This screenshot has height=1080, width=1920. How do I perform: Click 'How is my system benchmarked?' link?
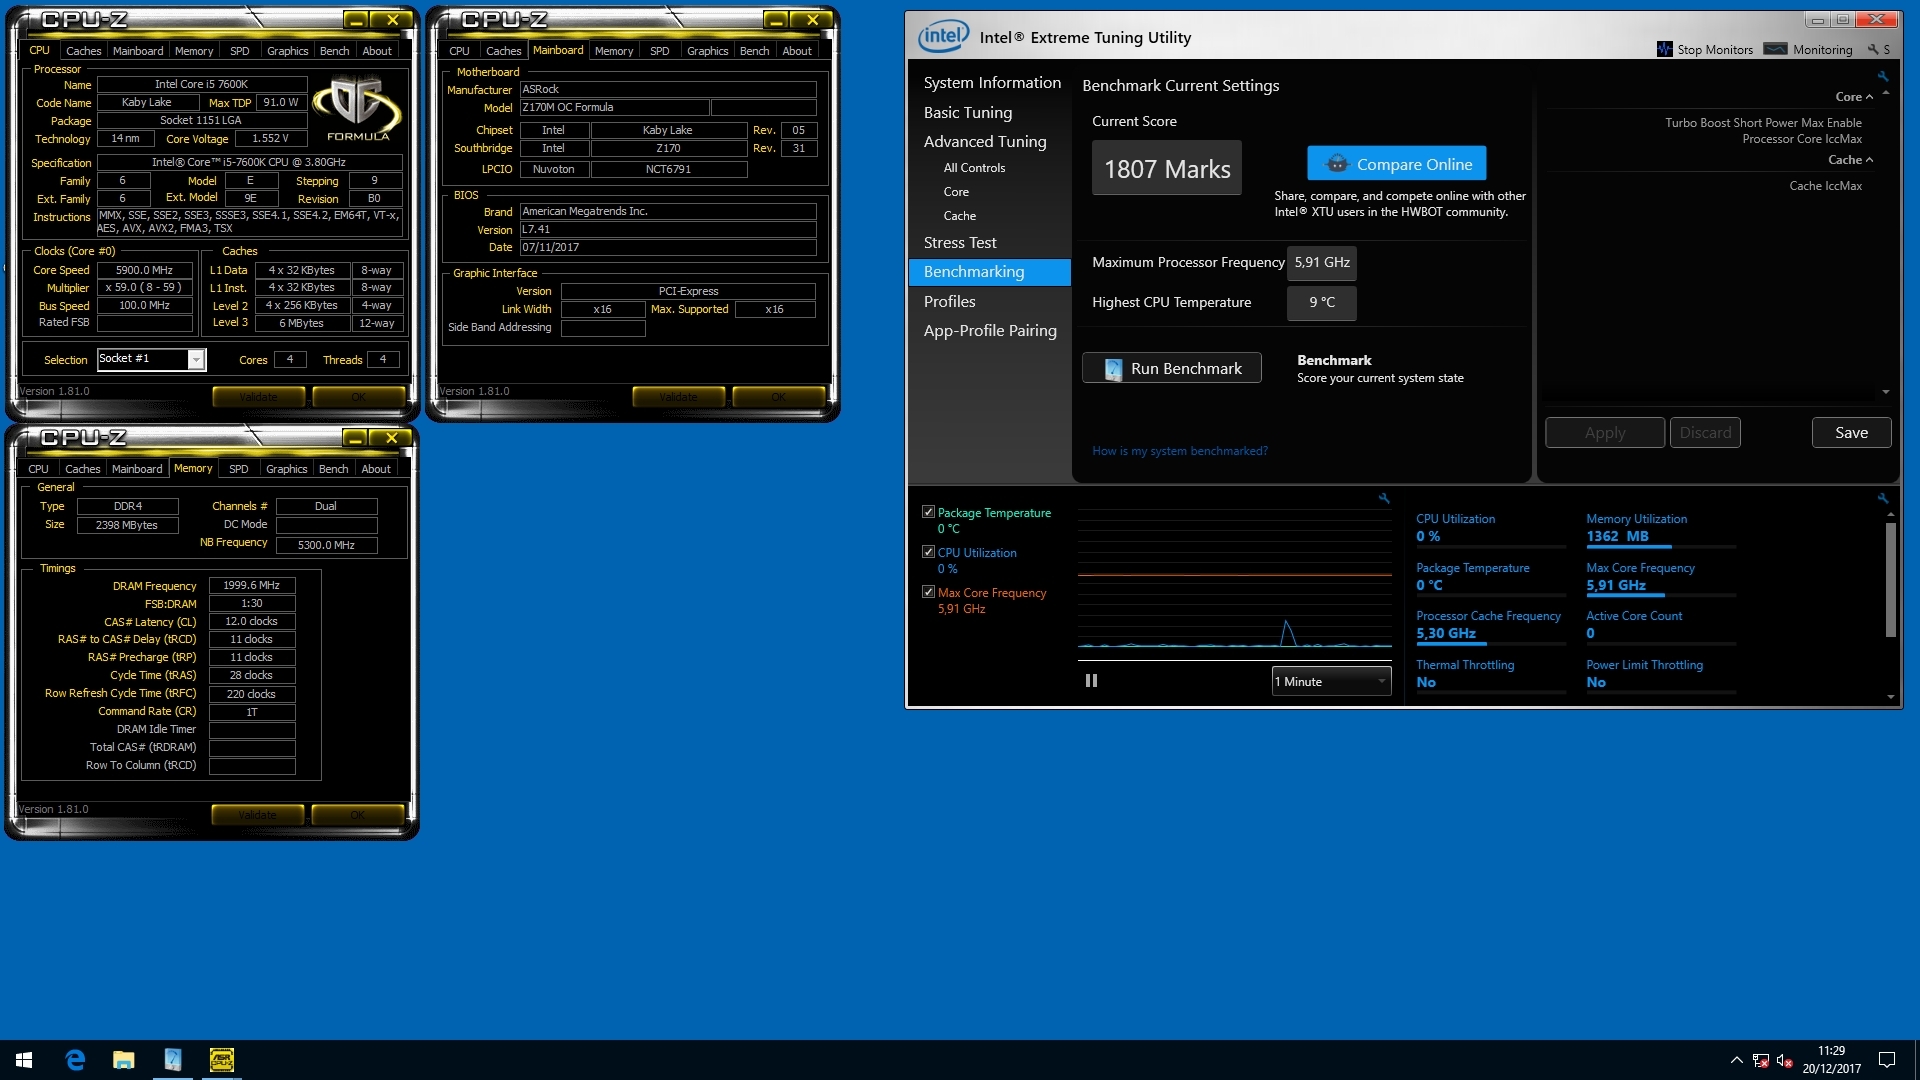click(x=1180, y=451)
